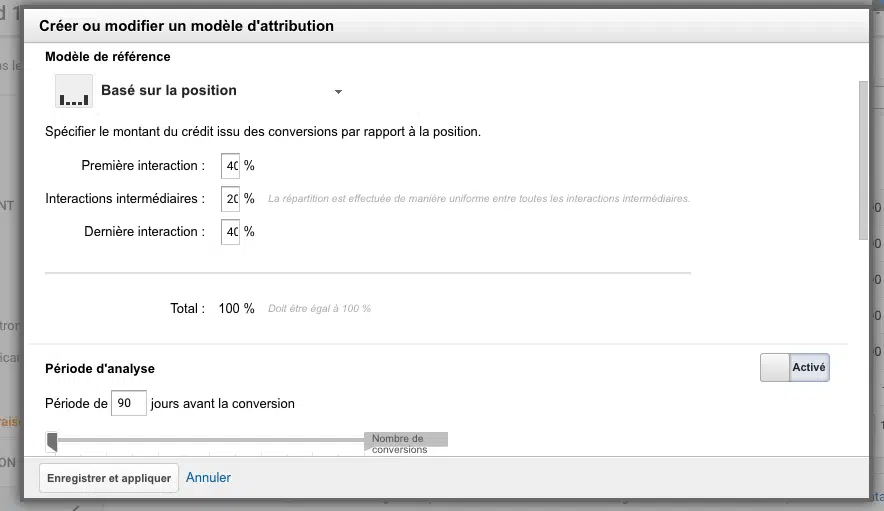Click the "Période d'analyse" section heading
The width and height of the screenshot is (884, 511).
[100, 368]
